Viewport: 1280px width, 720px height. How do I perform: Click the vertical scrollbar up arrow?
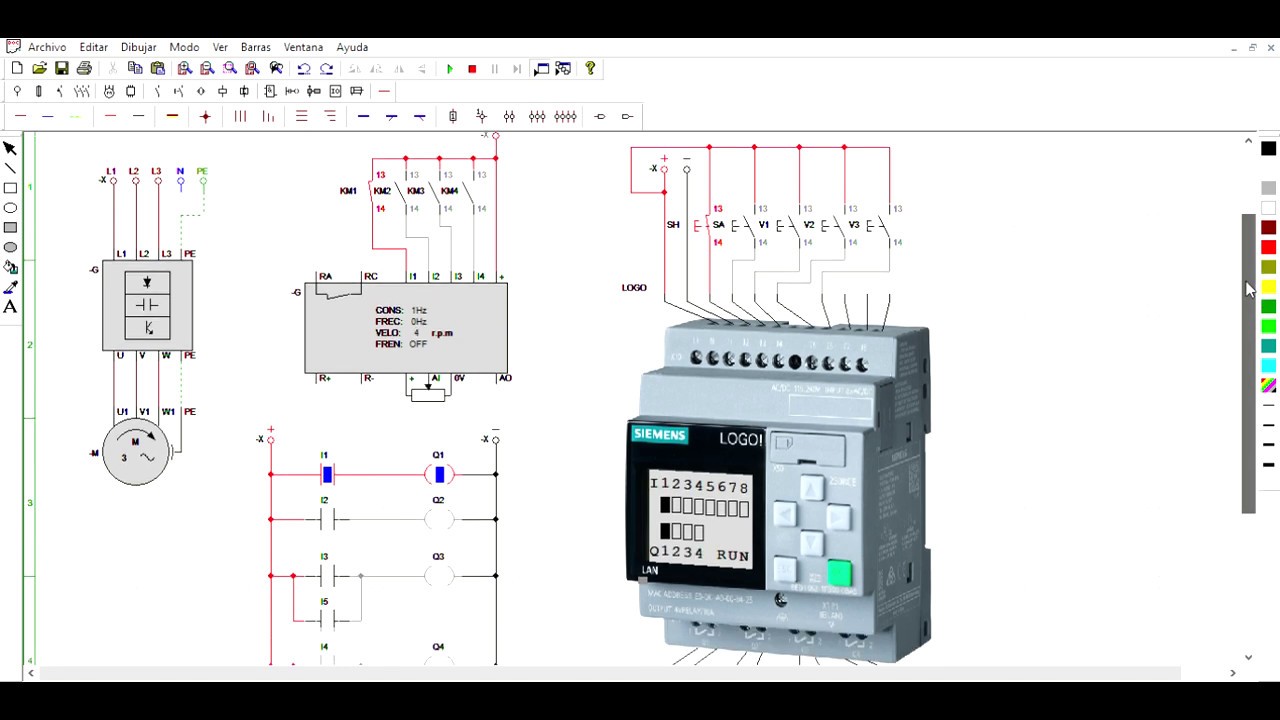pyautogui.click(x=1248, y=141)
